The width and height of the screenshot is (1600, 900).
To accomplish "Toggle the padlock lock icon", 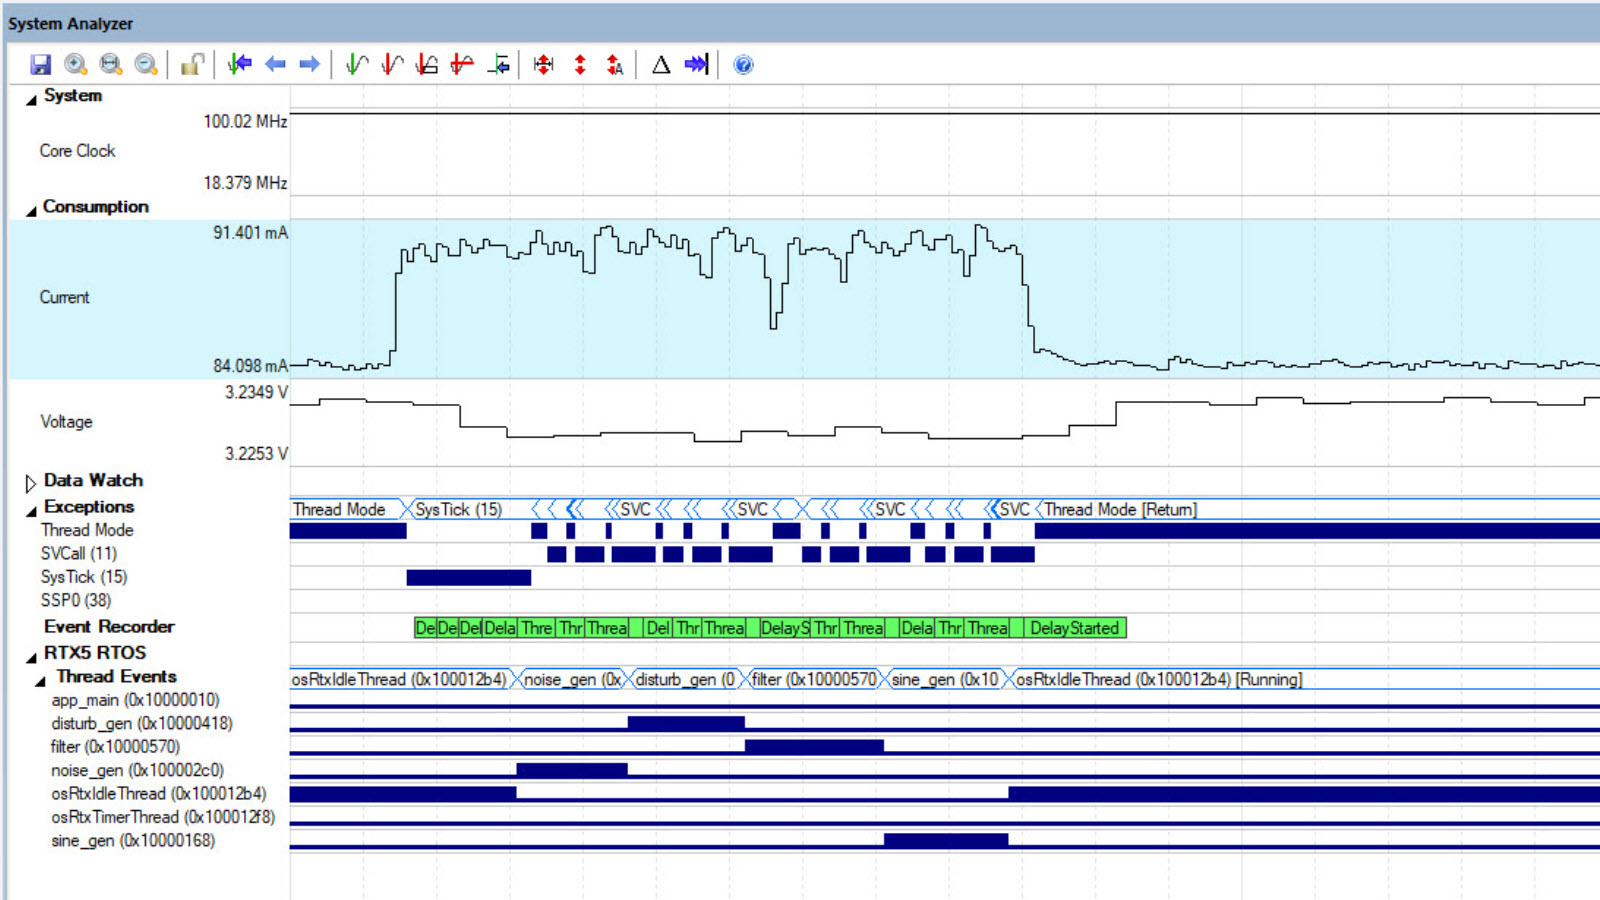I will (191, 65).
